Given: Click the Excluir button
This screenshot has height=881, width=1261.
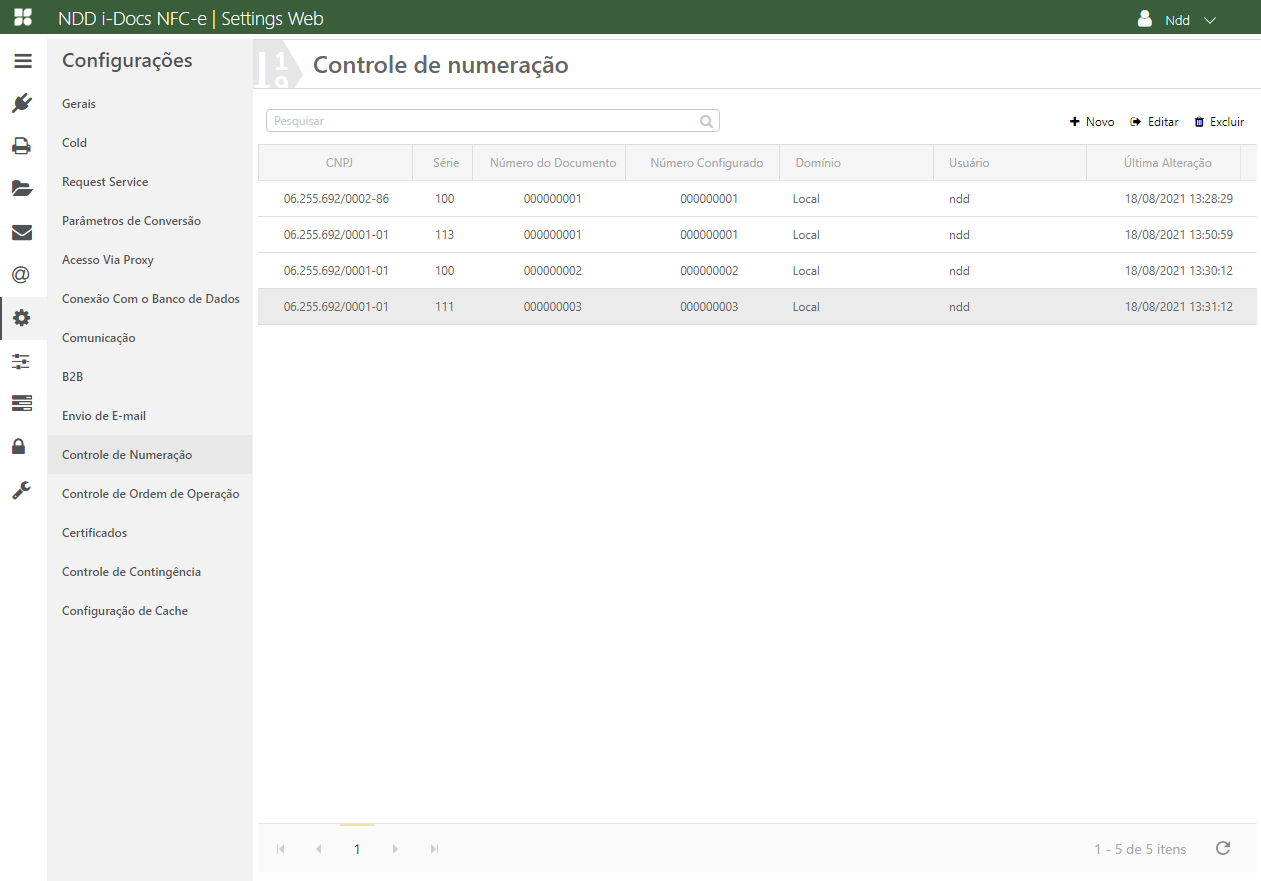Looking at the screenshot, I should point(1219,122).
